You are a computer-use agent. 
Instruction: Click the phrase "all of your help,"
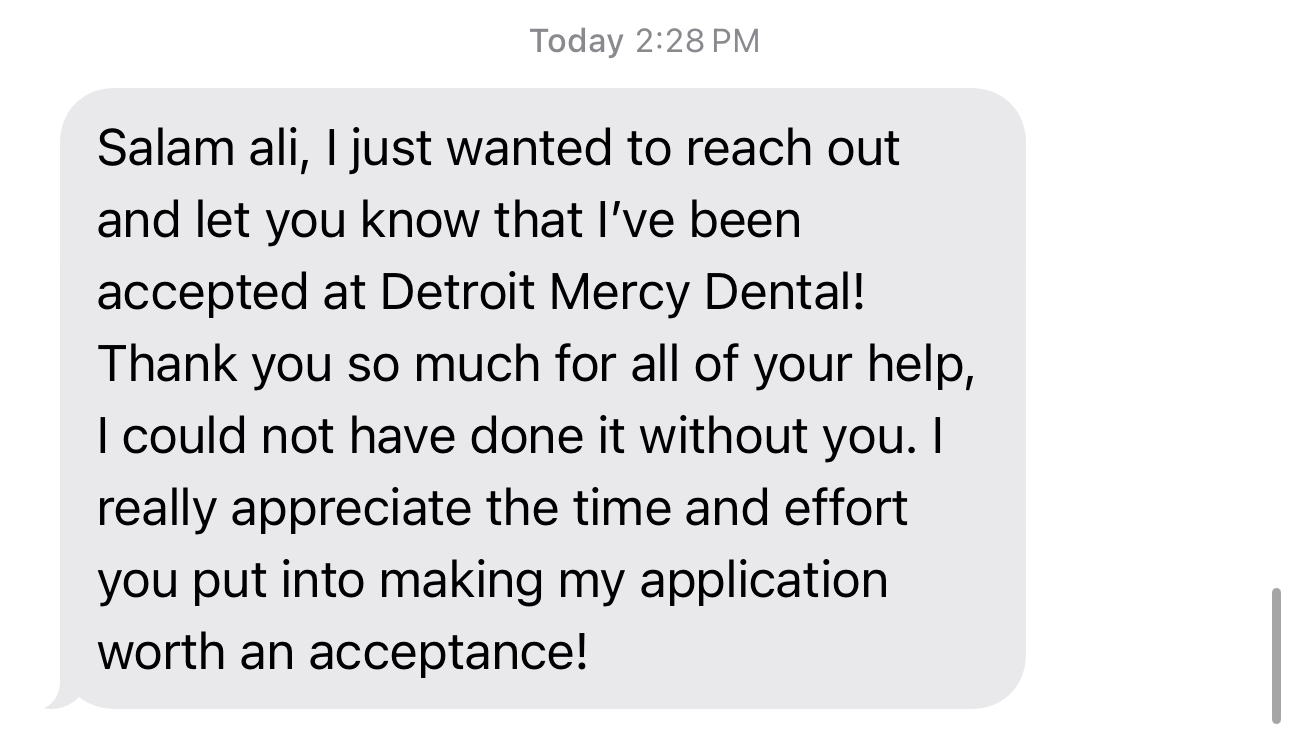[x=802, y=364]
